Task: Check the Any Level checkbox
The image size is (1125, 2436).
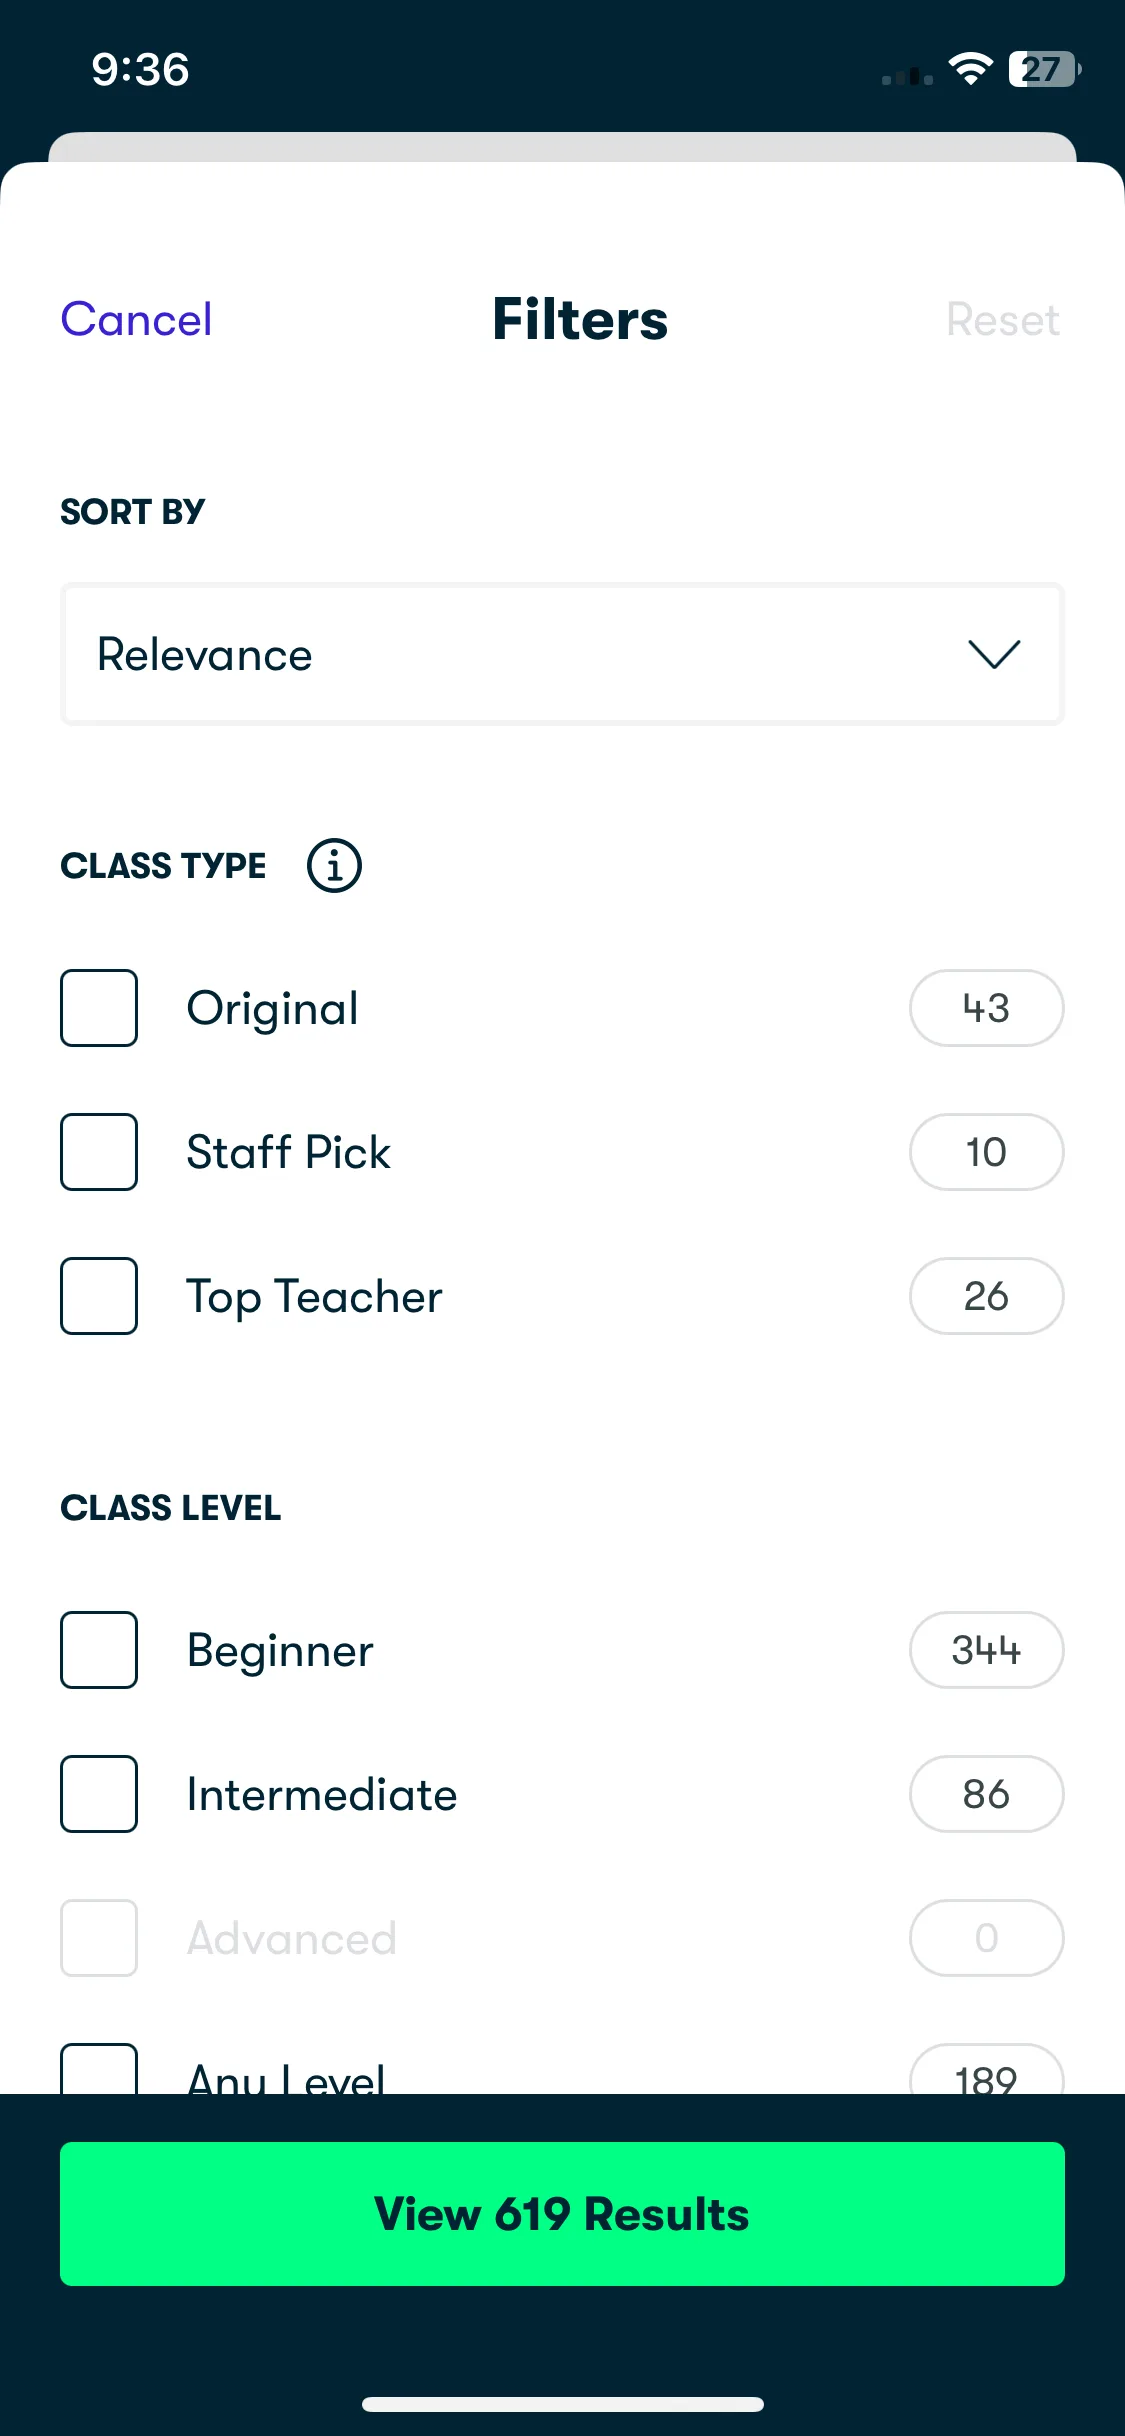Action: pyautogui.click(x=99, y=2069)
